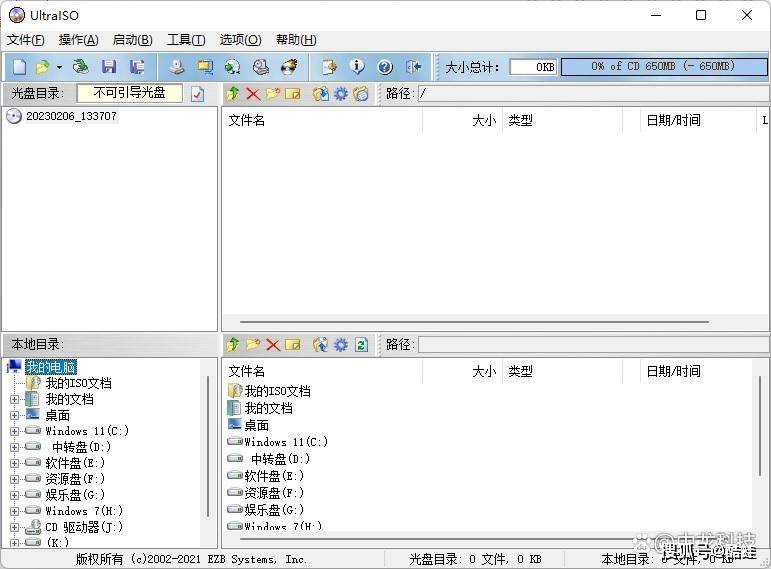771x569 pixels.
Task: Click the Compress ISO disc icon
Action: tap(233, 67)
